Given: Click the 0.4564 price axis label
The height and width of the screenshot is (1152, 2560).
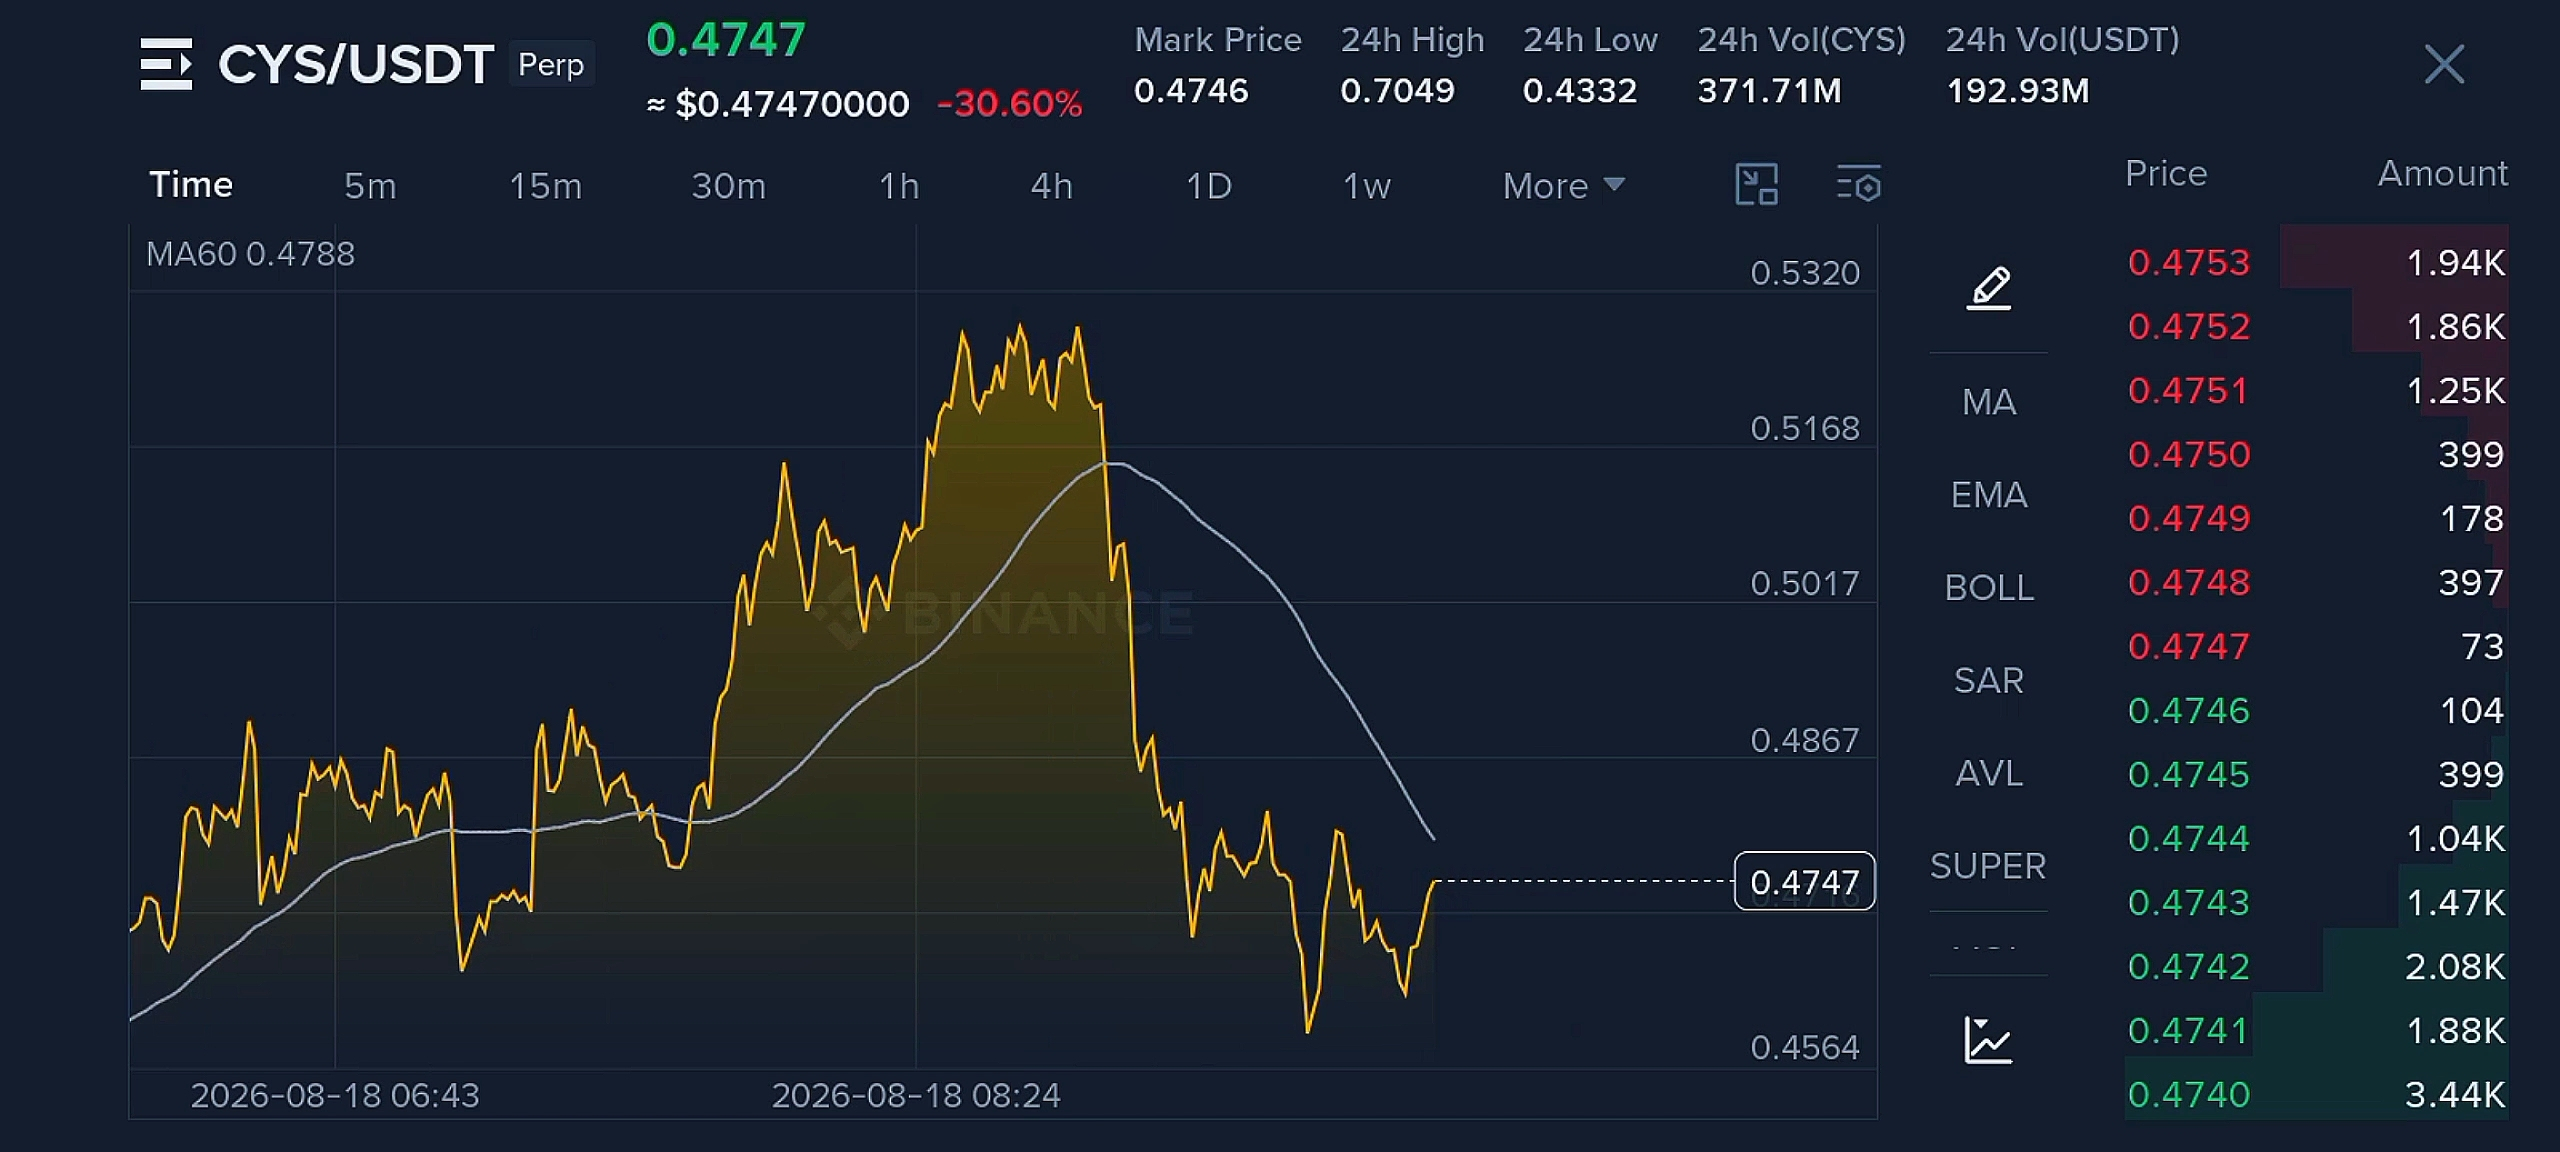Looking at the screenshot, I should click(1805, 1048).
